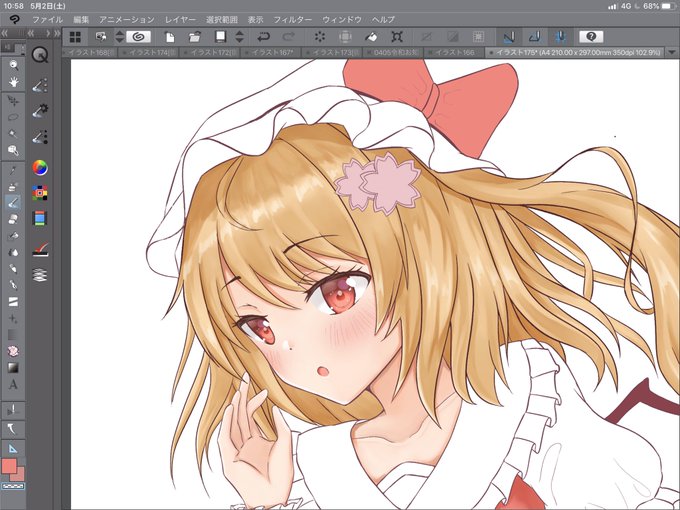Image resolution: width=680 pixels, height=510 pixels.
Task: Switch to the イラスト166 canvas tab
Action: (x=456, y=52)
